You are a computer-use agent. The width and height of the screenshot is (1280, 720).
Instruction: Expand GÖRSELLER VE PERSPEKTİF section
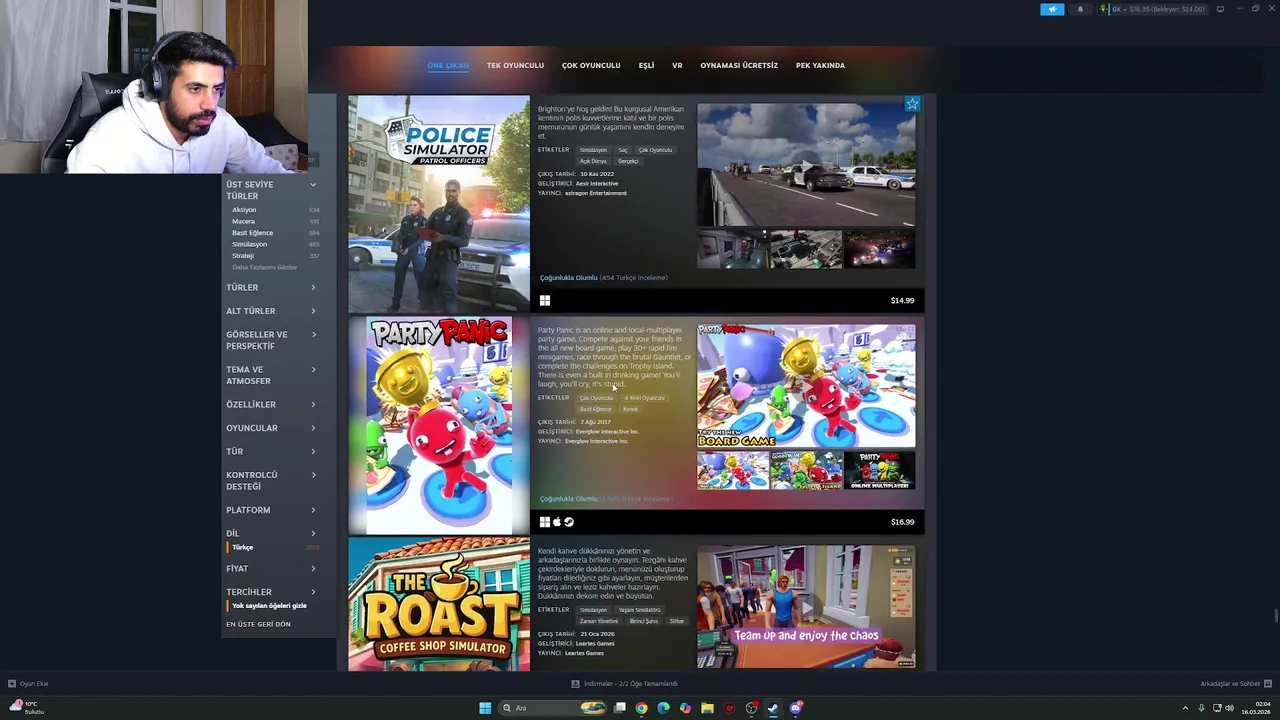(271, 340)
